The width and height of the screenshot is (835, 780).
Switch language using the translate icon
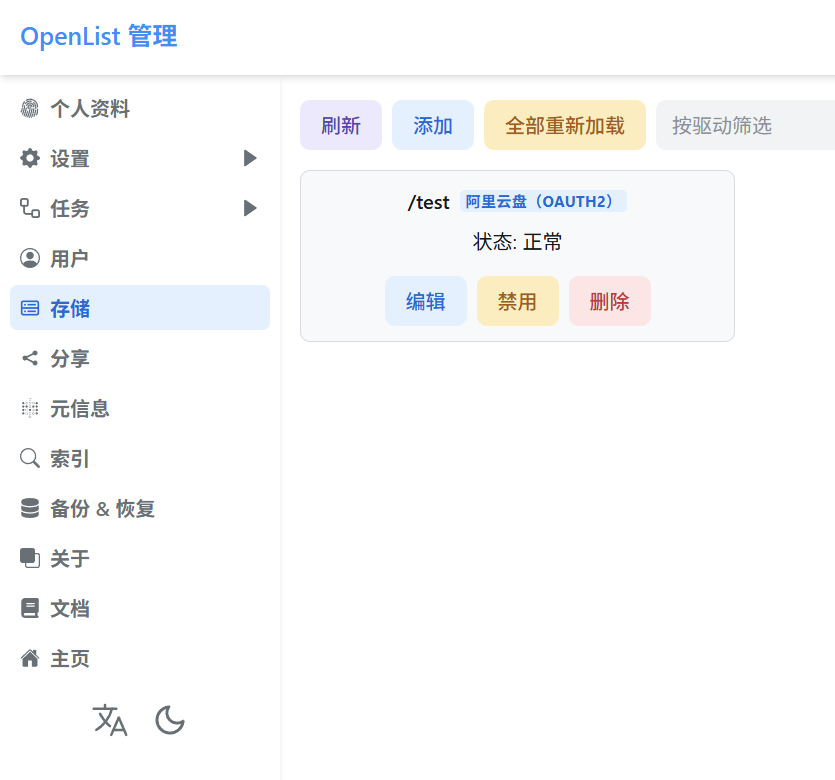point(110,720)
